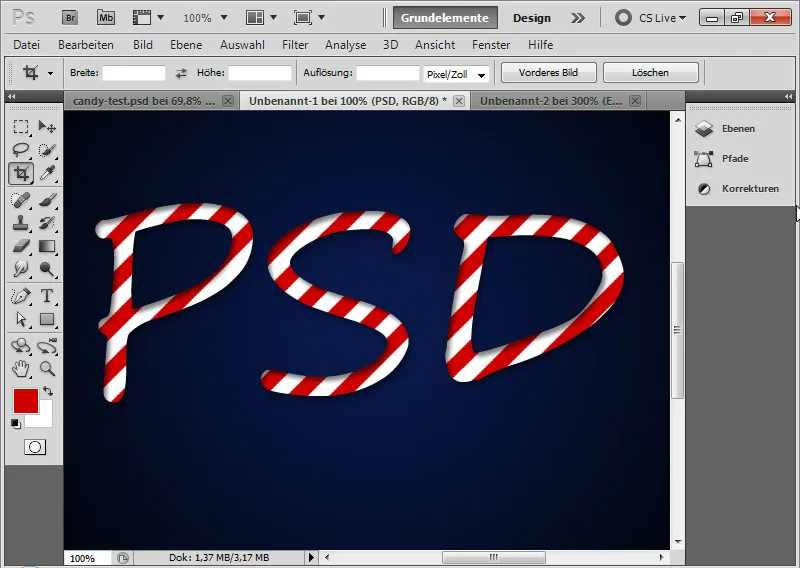This screenshot has width=800, height=568.
Task: Open the Crop tool preset picker arrow
Action: (50, 73)
